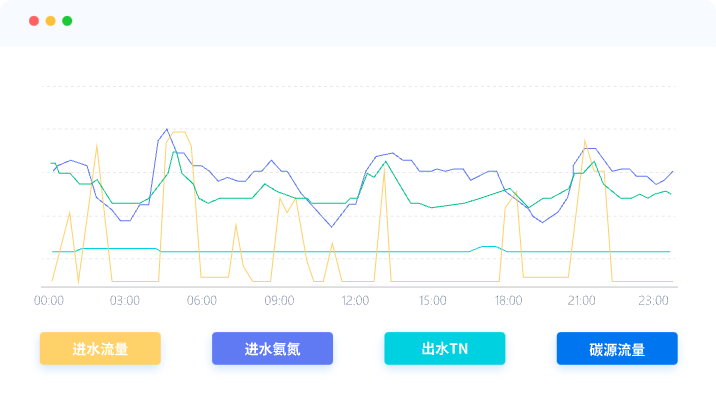Click the purple line peak near 05:00
716x411 pixels.
(x=167, y=130)
